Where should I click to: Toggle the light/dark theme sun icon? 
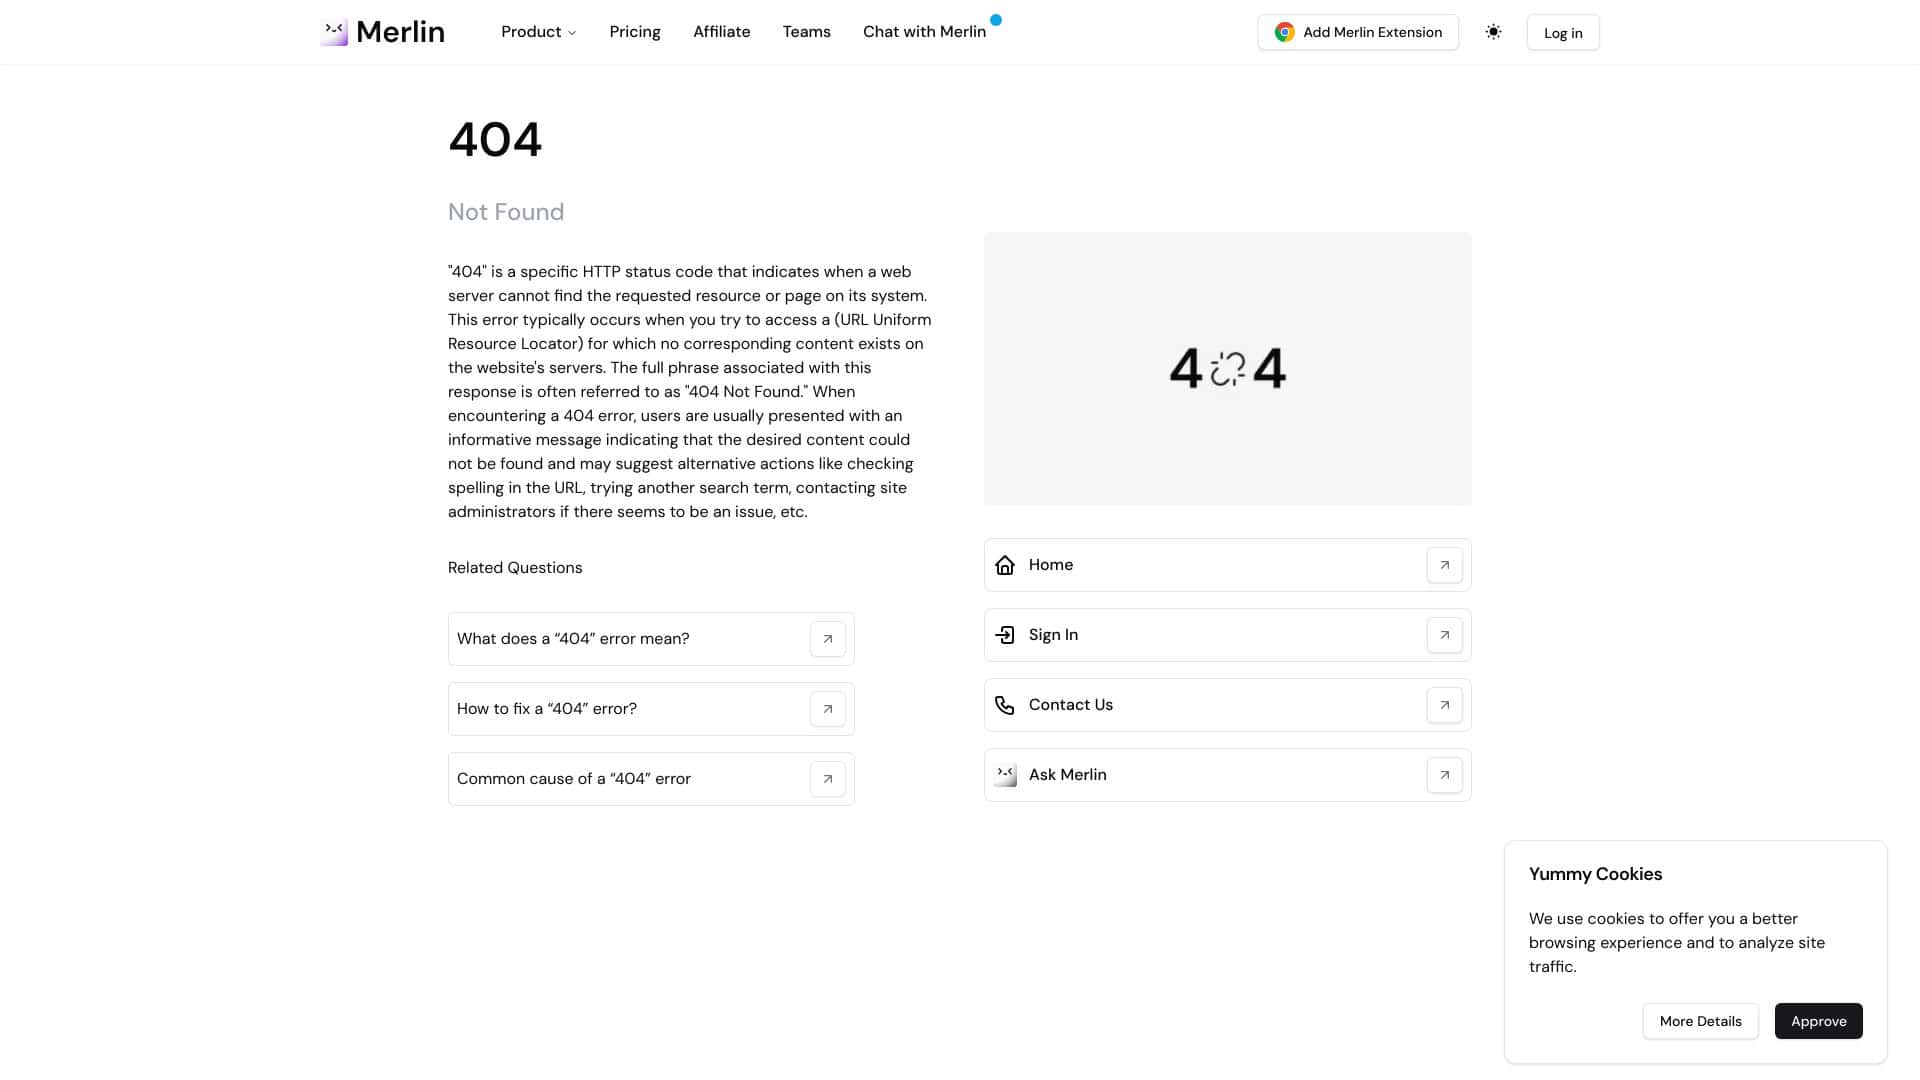[1493, 32]
